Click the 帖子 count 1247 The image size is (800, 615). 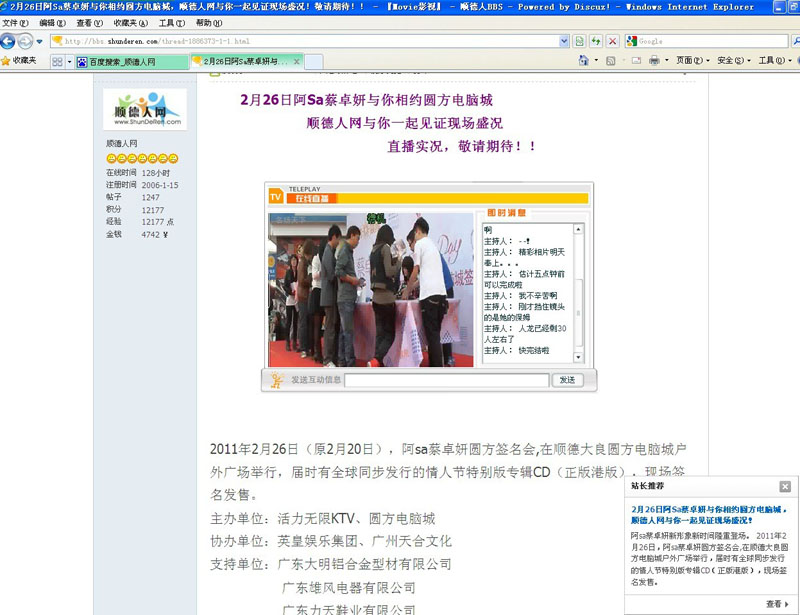click(151, 197)
